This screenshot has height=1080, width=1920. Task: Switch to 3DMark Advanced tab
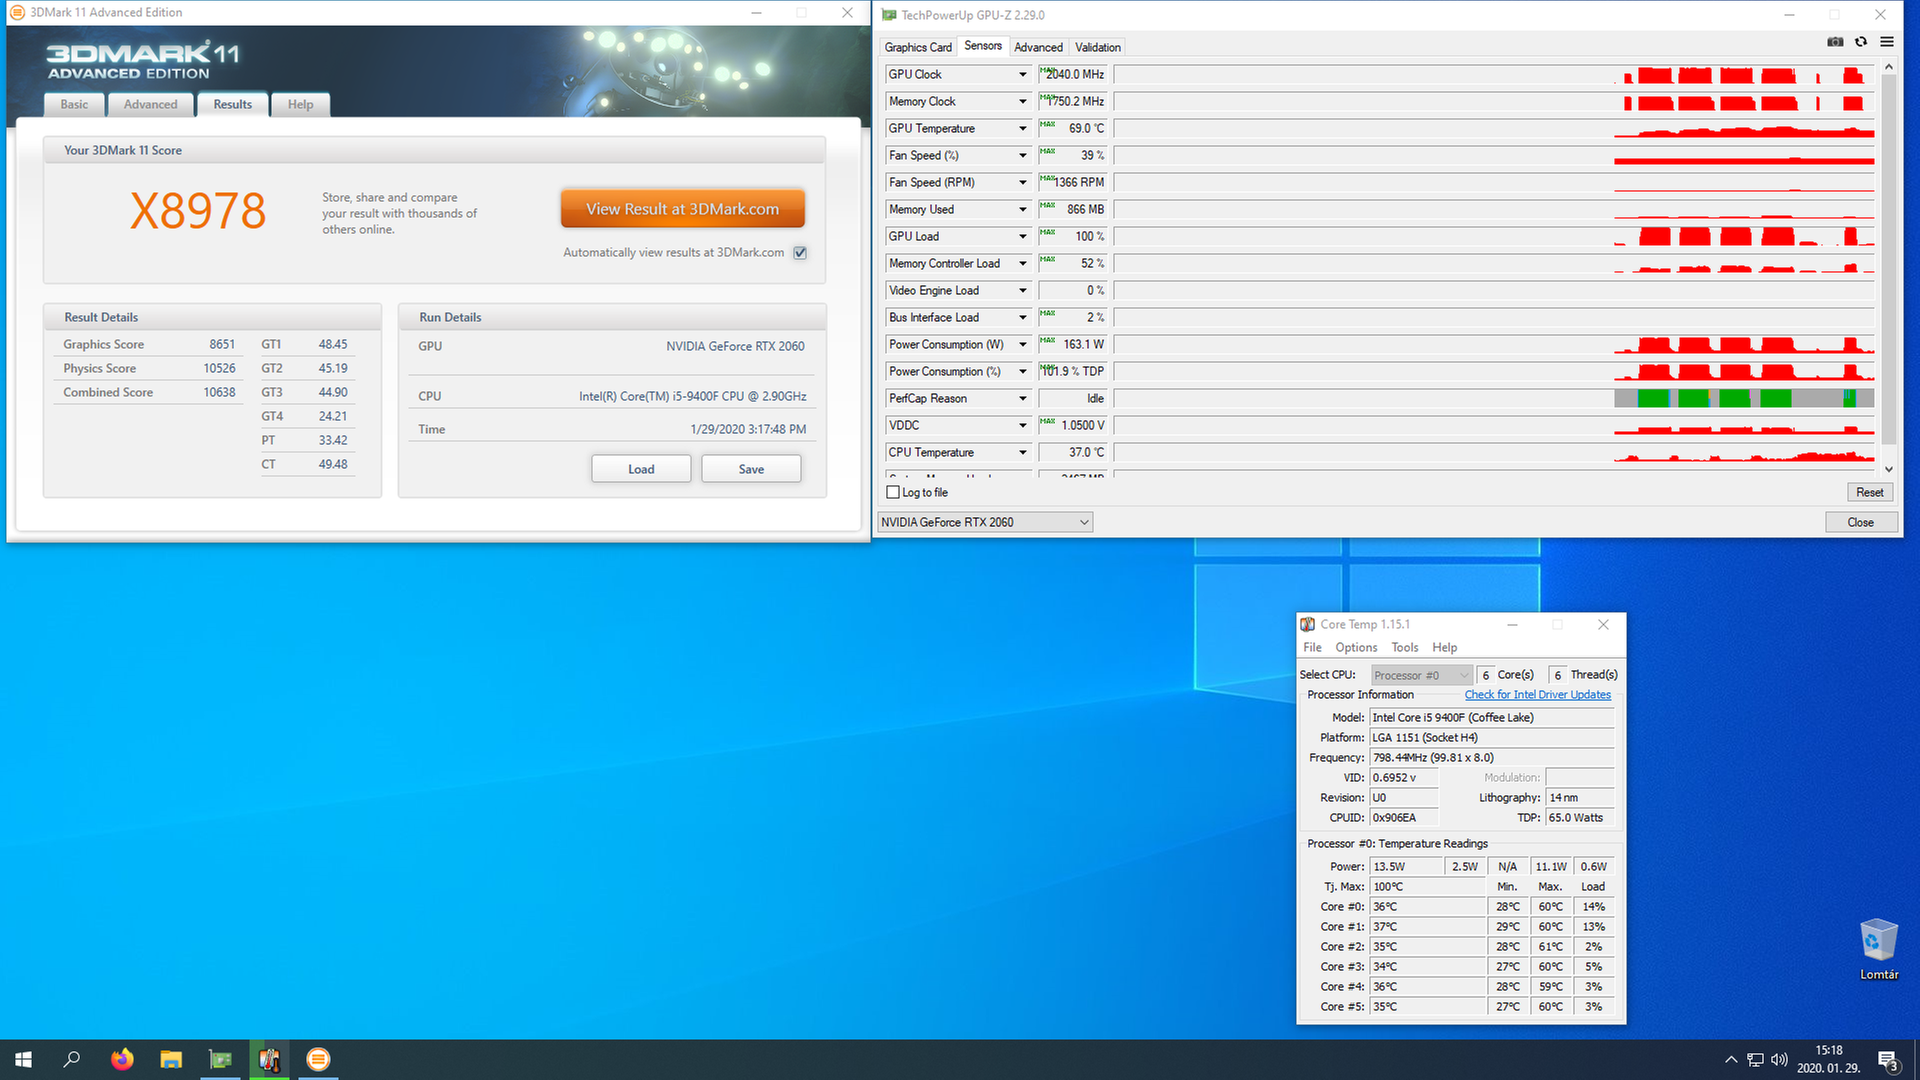[150, 104]
